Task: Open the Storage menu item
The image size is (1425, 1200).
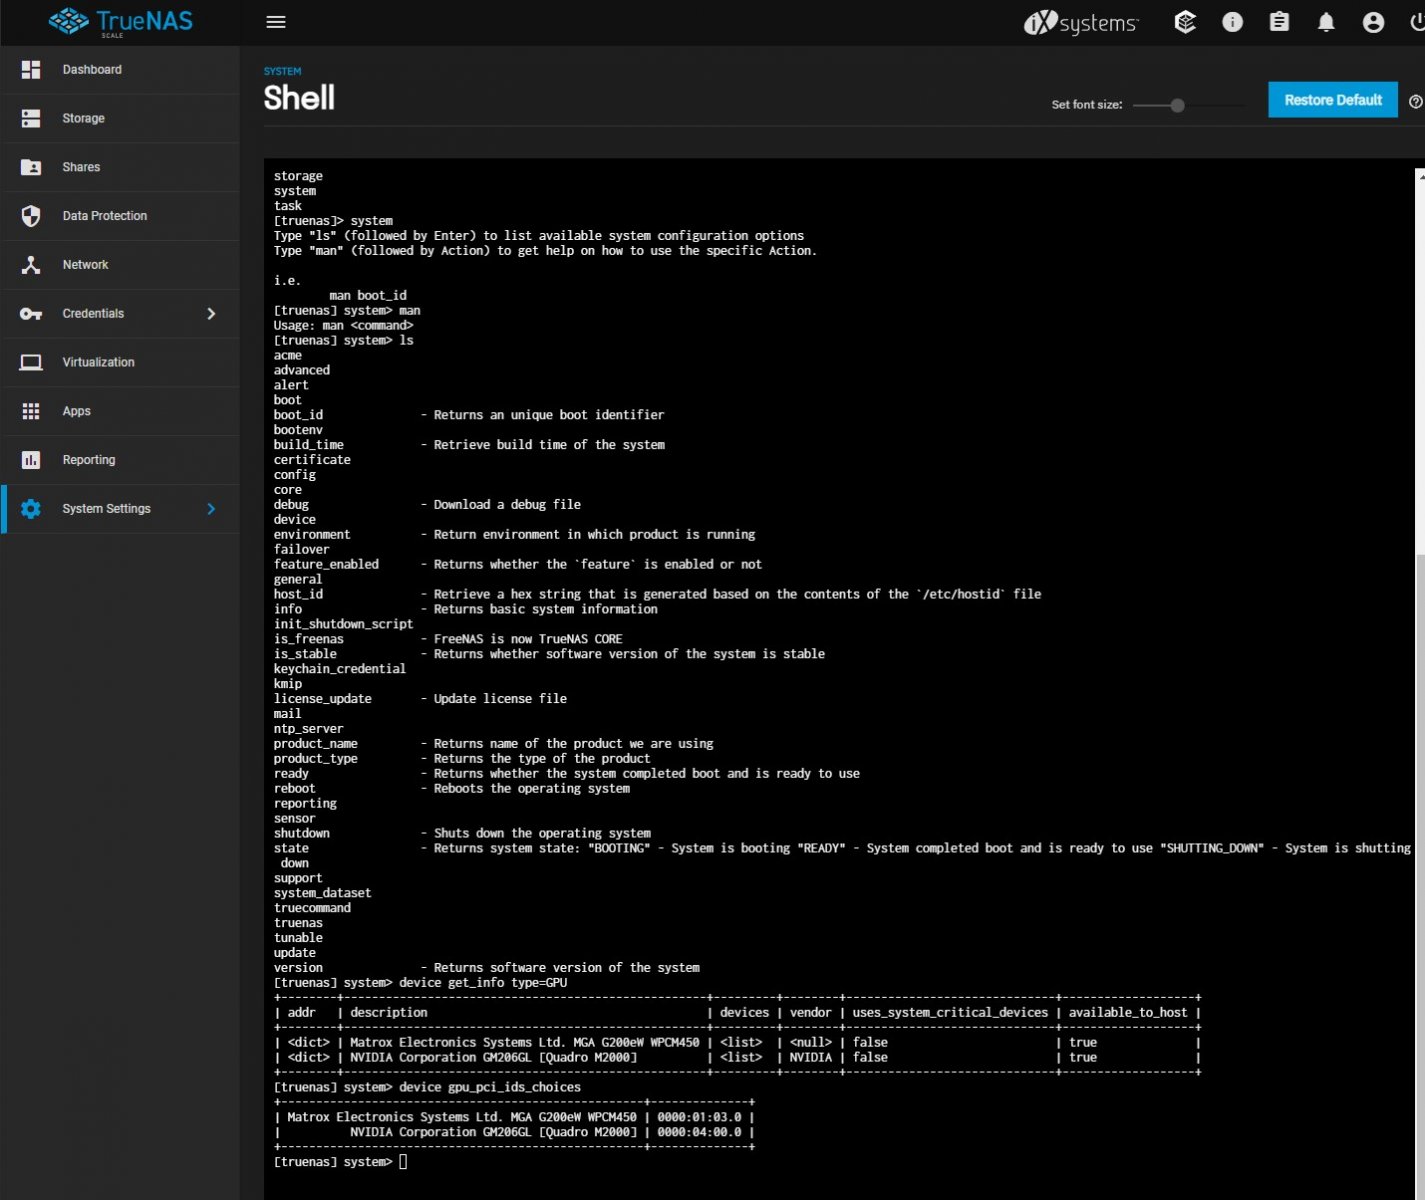Action: (x=120, y=118)
